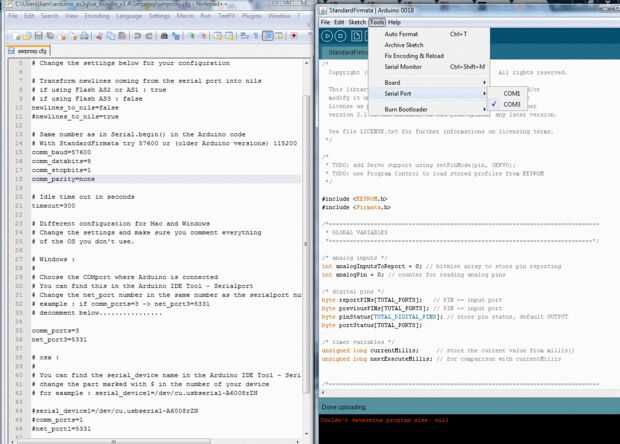The image size is (620, 444).
Task: Select the unchecked COM1 serial port entry
Action: [x=508, y=93]
